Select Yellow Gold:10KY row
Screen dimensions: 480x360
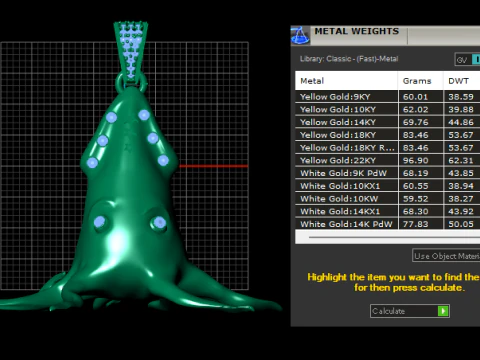pos(388,109)
